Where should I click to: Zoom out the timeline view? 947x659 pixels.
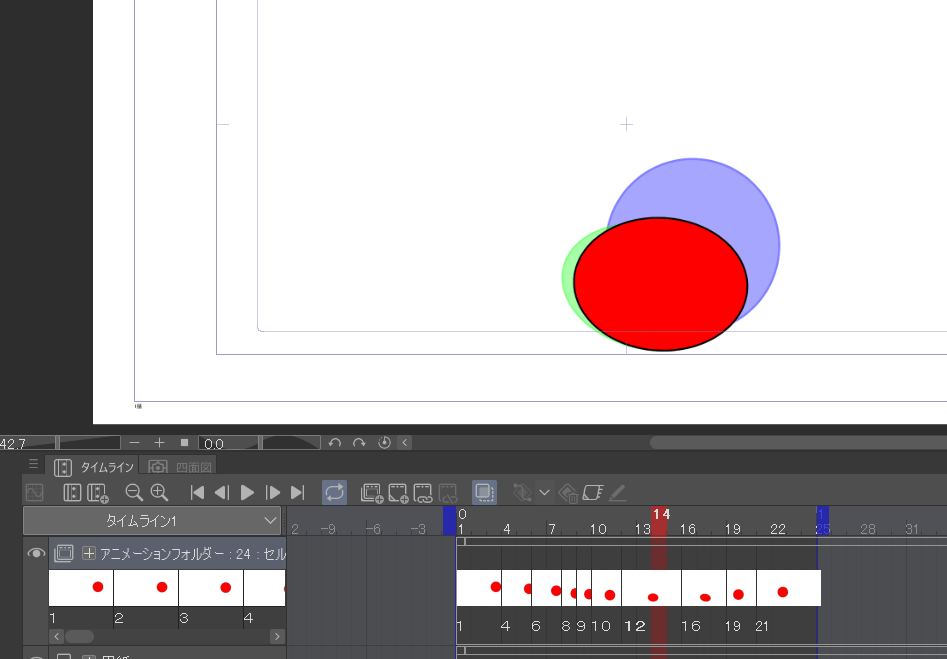[x=133, y=492]
